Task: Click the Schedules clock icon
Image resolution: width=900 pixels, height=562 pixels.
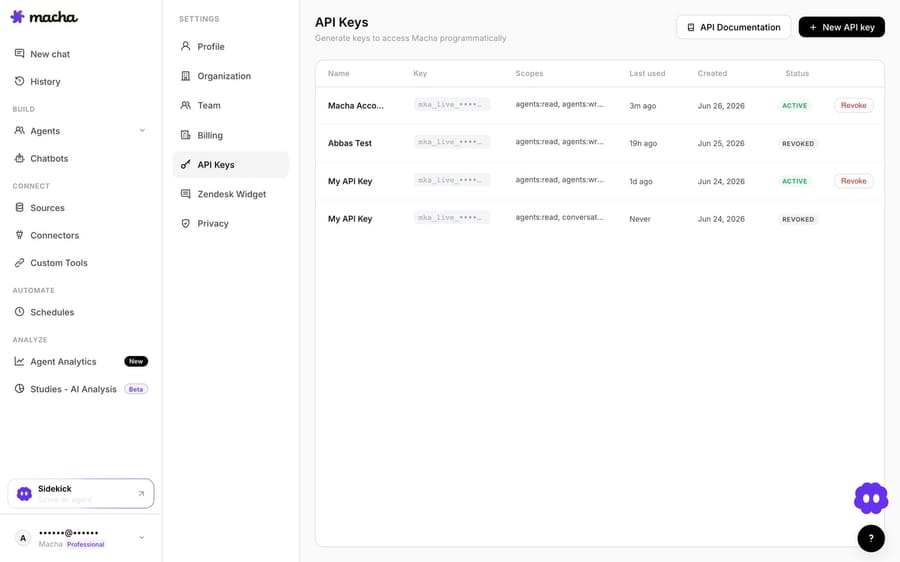Action: [20, 312]
